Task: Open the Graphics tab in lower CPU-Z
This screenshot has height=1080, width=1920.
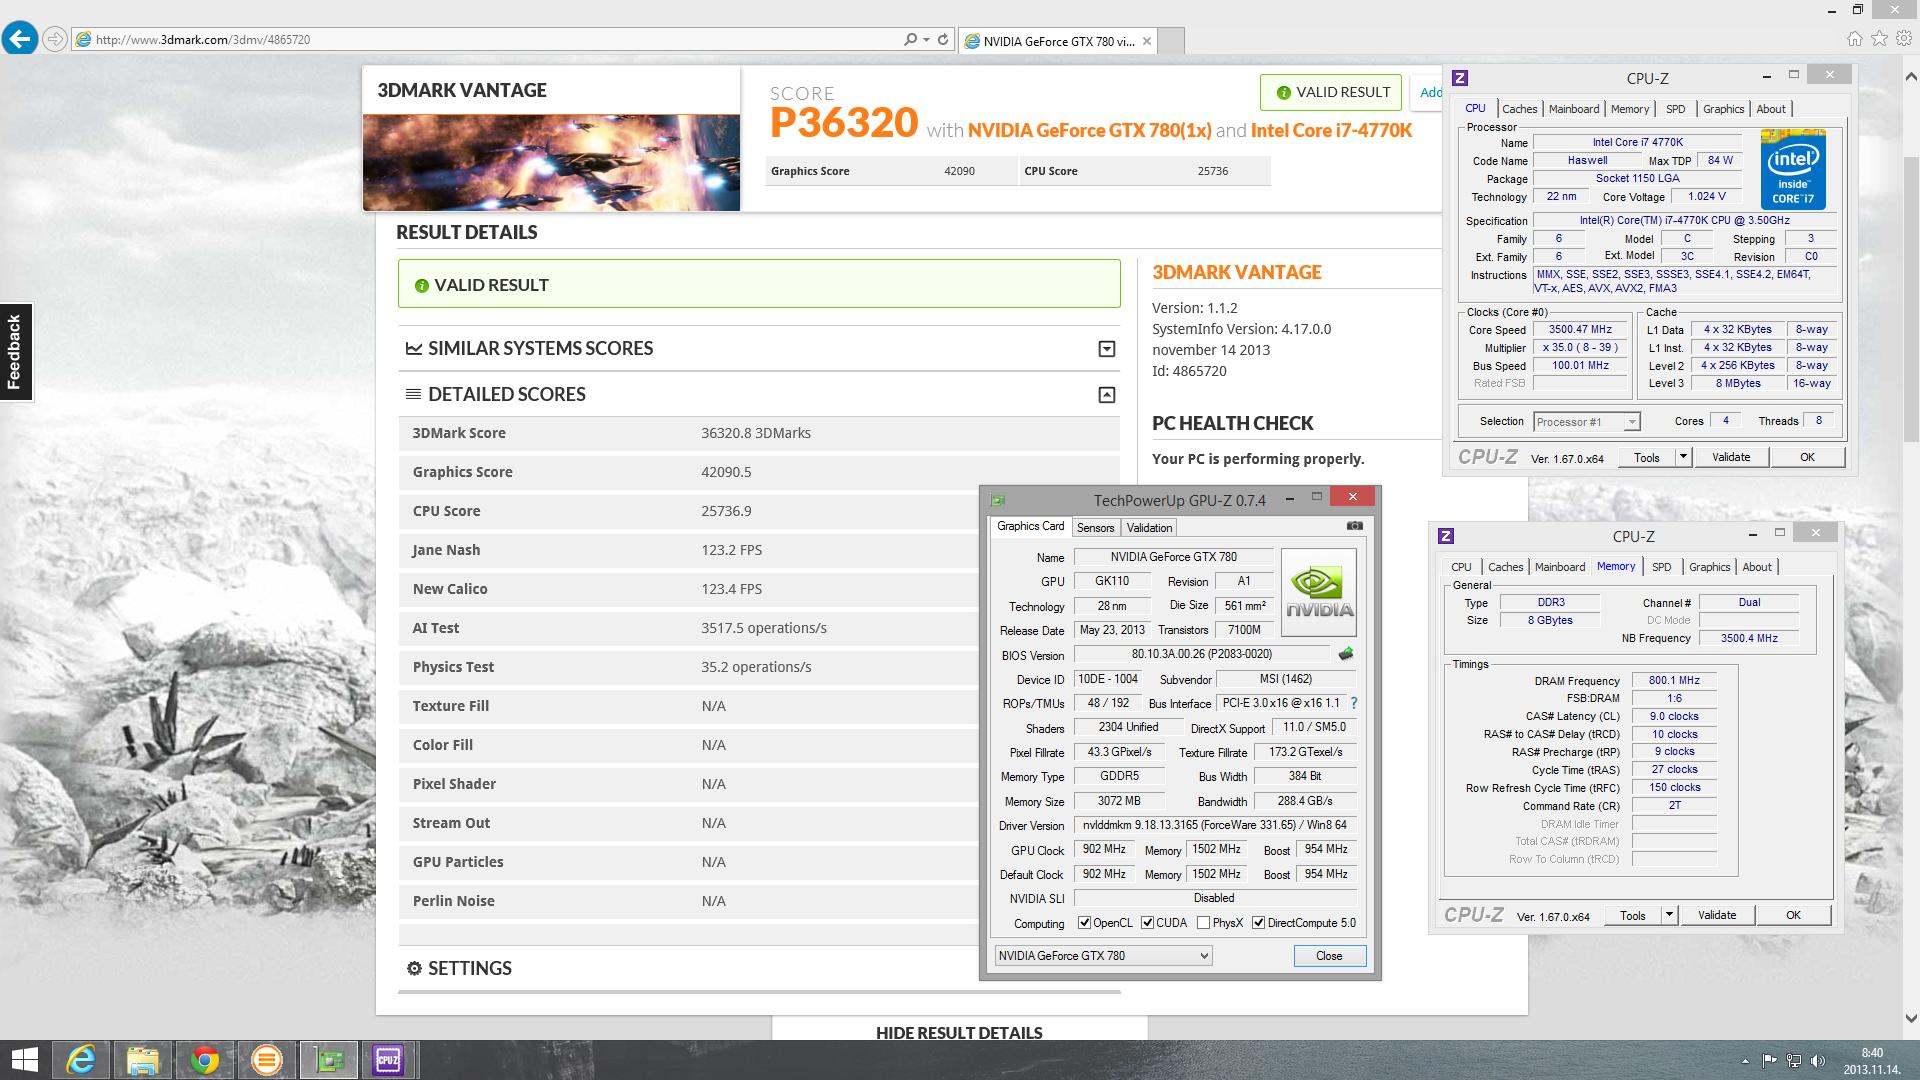Action: (1710, 567)
